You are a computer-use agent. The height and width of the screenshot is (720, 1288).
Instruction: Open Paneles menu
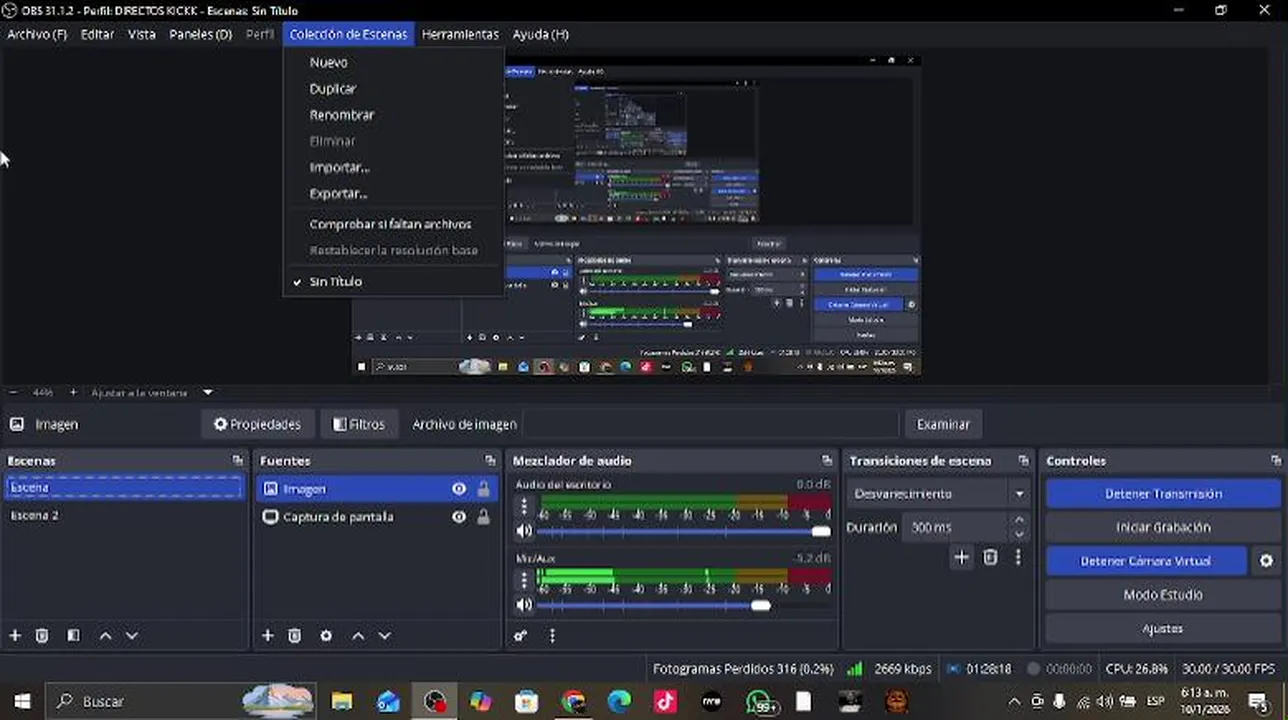[200, 34]
